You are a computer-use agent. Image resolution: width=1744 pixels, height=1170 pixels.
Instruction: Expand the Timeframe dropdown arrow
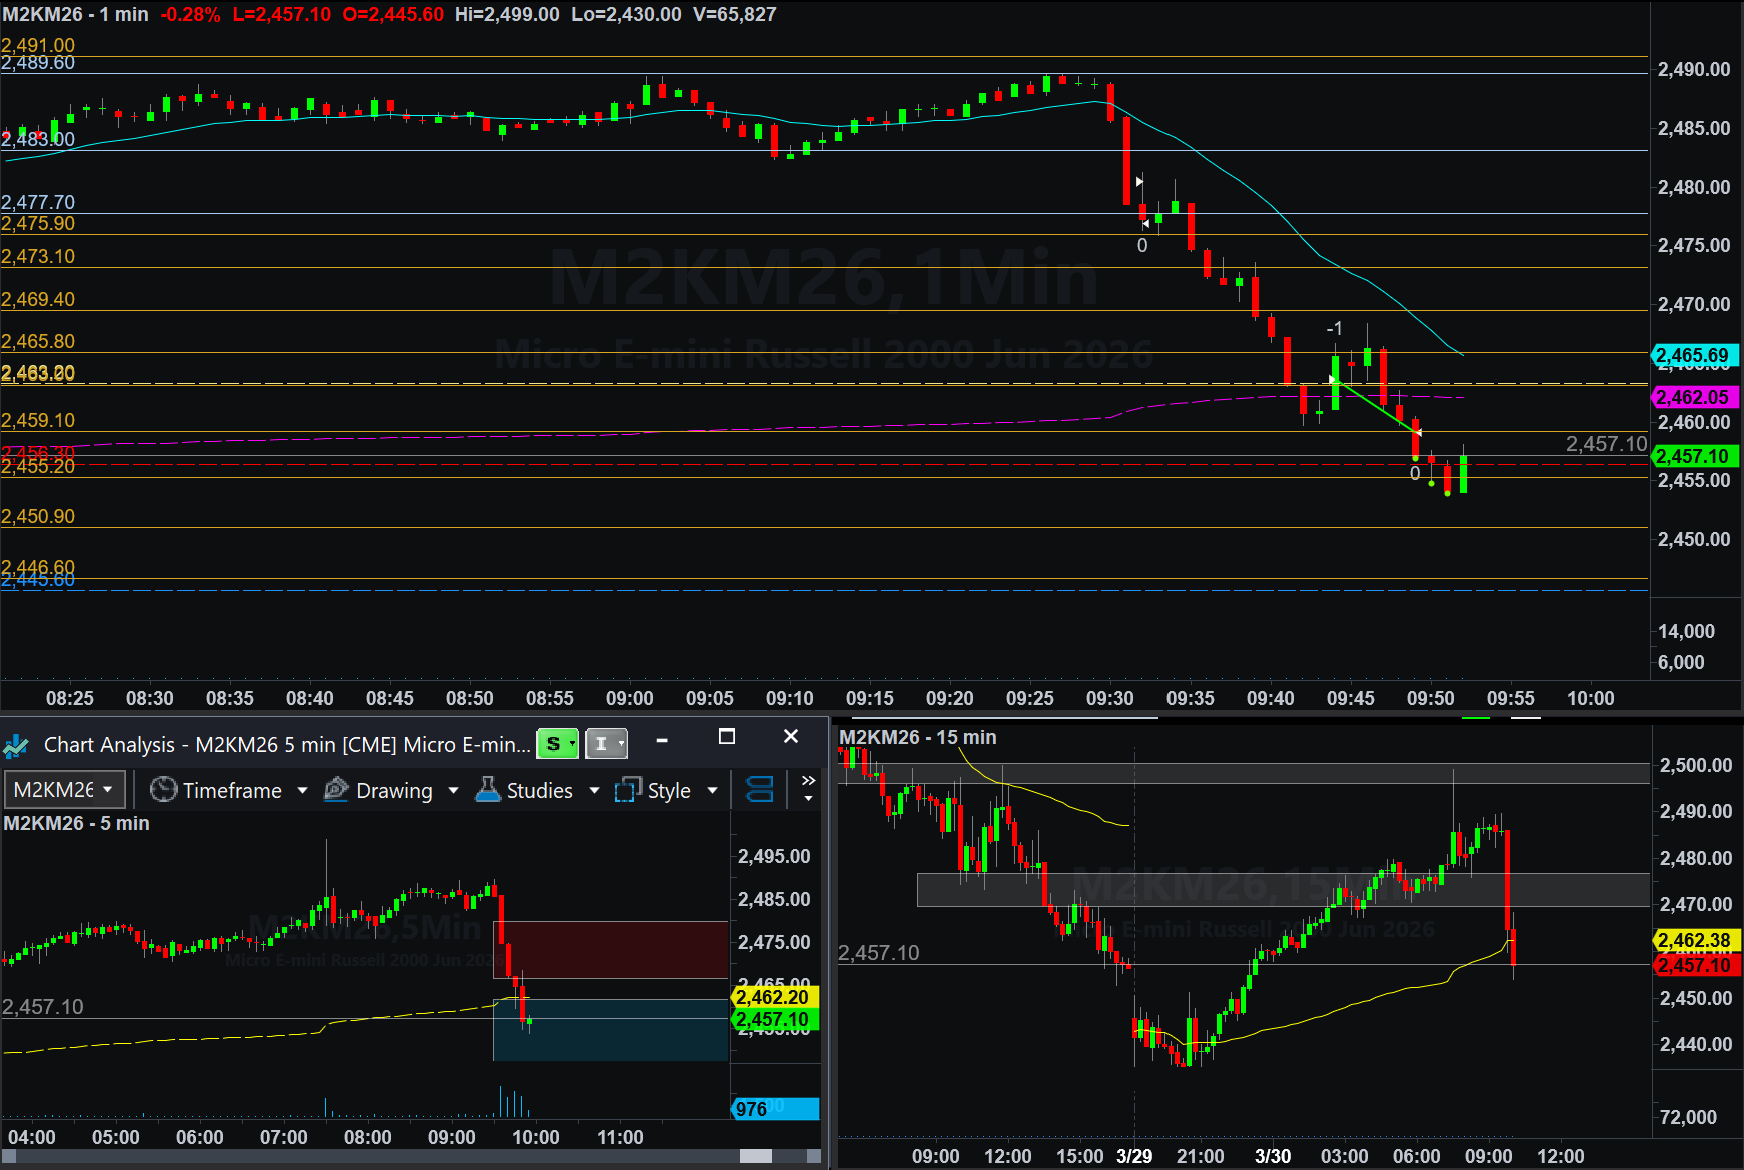[302, 790]
